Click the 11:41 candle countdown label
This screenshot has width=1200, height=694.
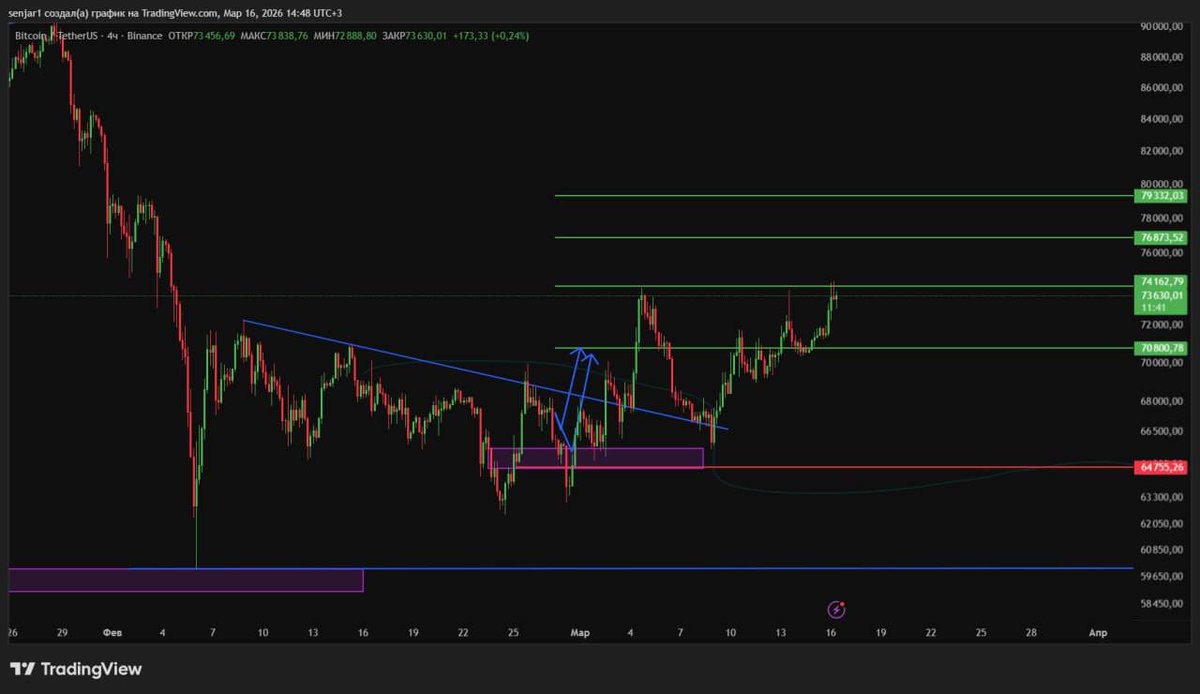pos(1152,308)
